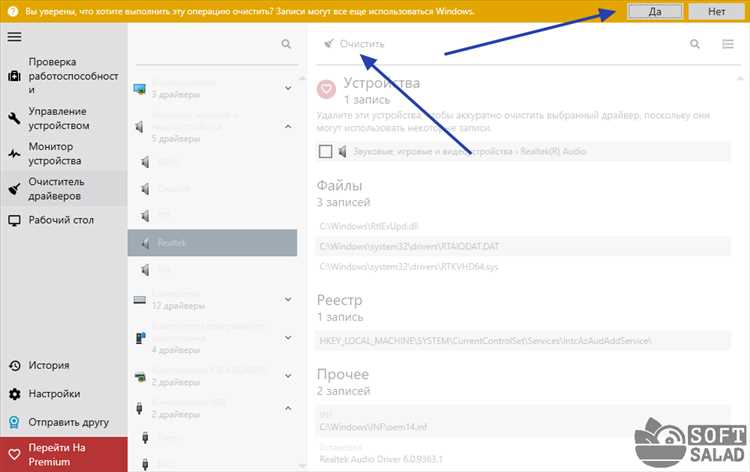The height and width of the screenshot is (472, 750).
Task: Select file path ending RTAIODAT.DAT
Action: [x=523, y=246]
